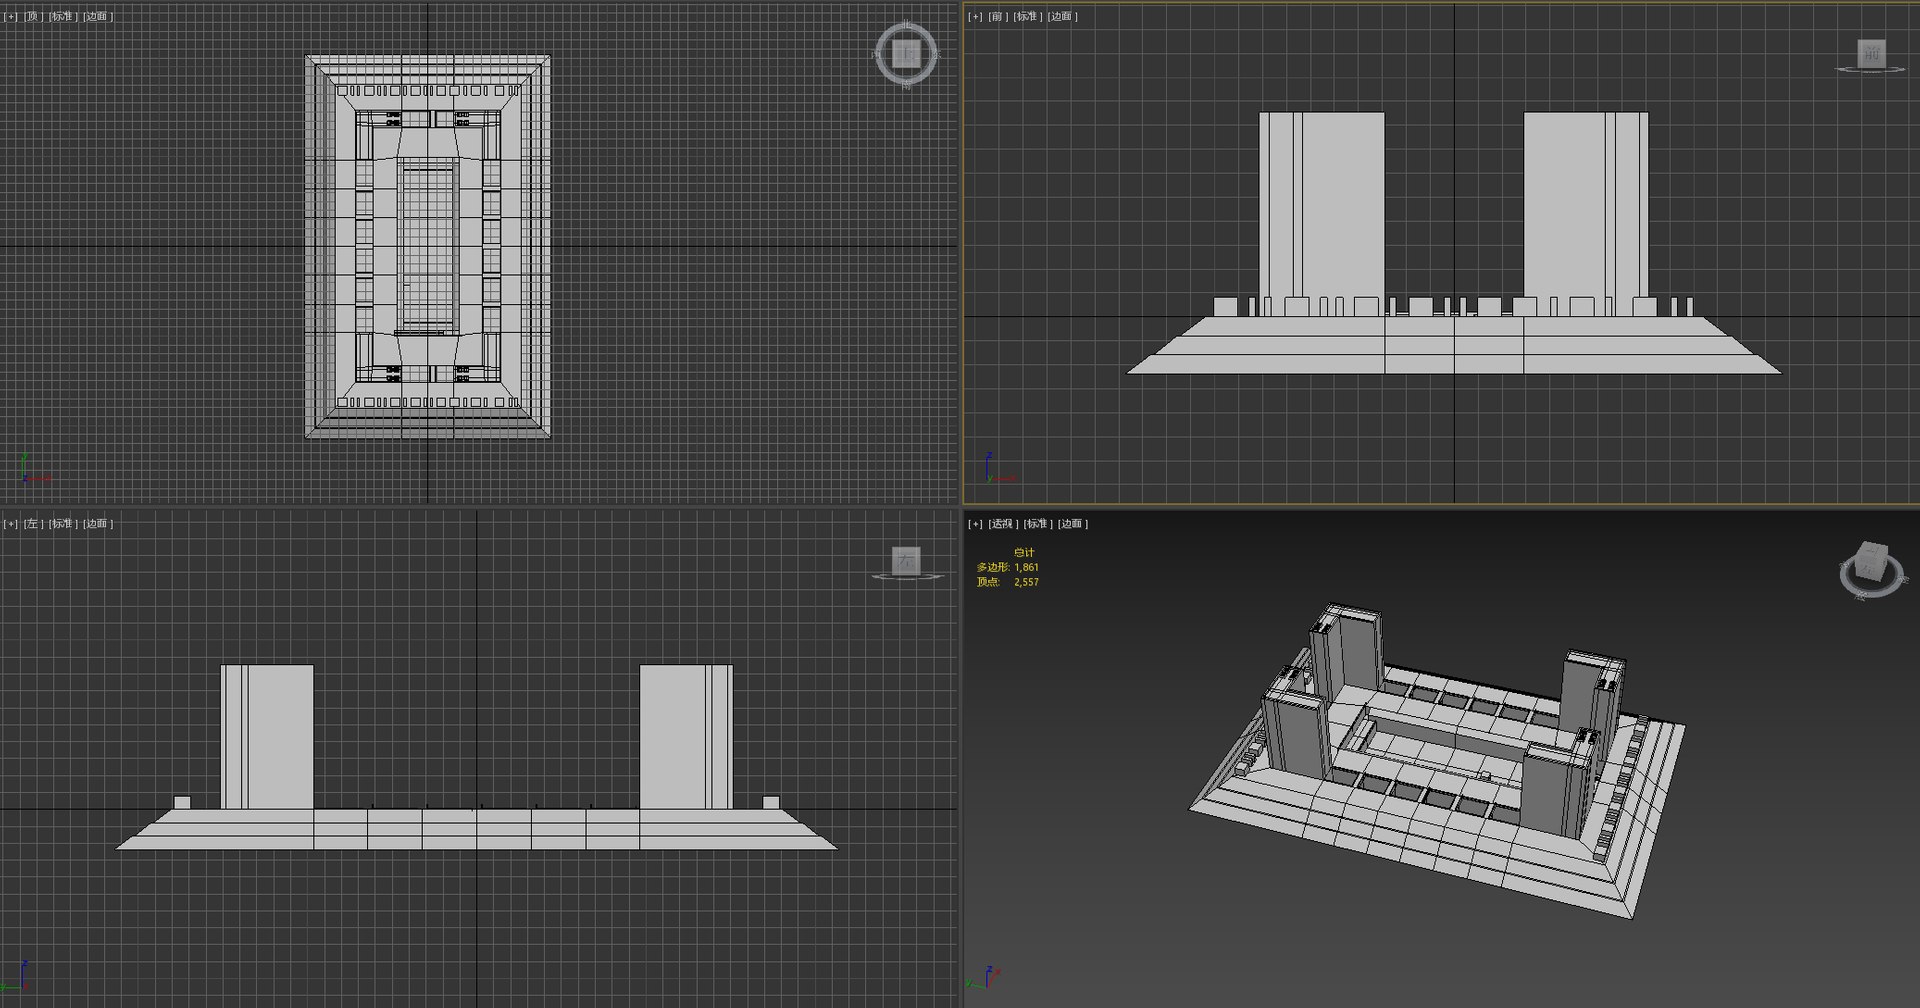
Task: Click the ViewCube face in the Front viewport
Action: point(1871,53)
